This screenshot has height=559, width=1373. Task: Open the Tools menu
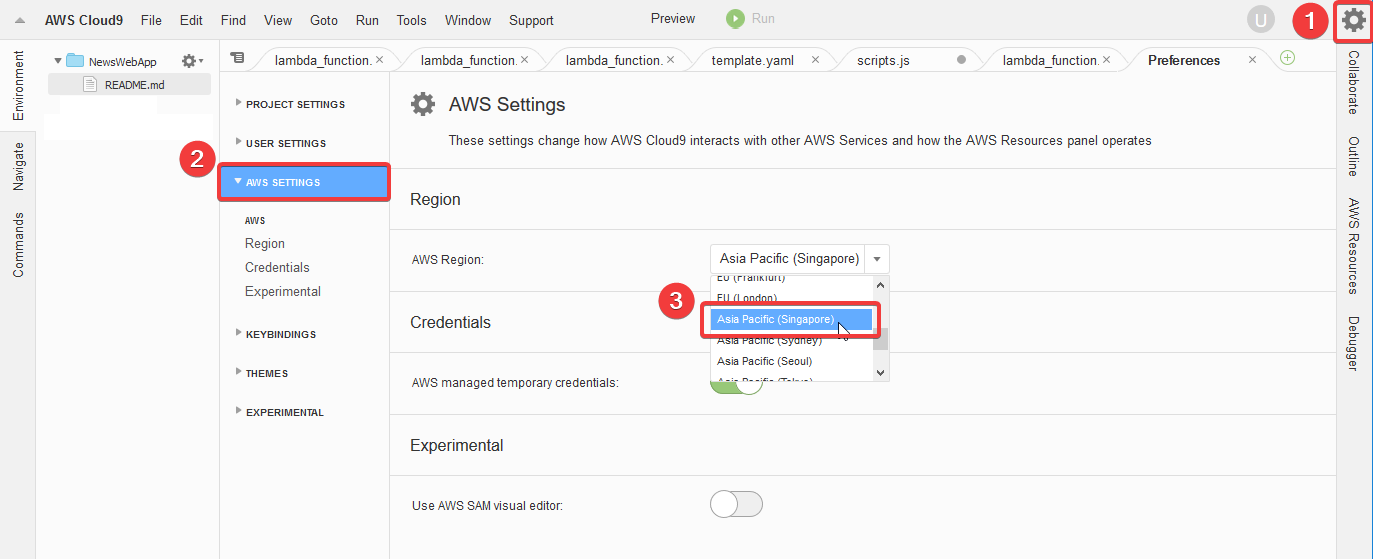411,20
